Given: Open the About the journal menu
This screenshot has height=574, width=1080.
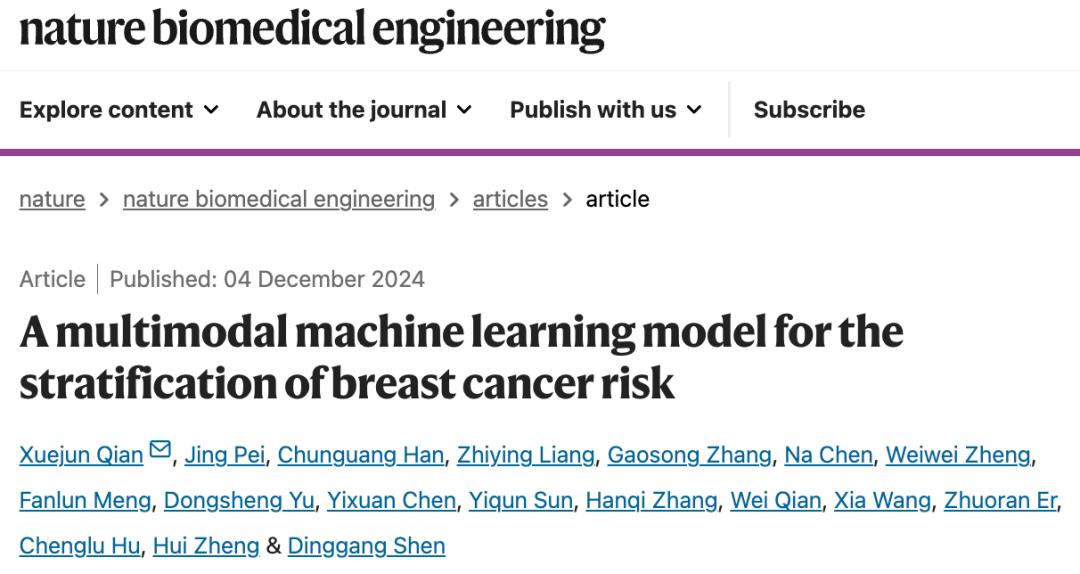Looking at the screenshot, I should 364,110.
